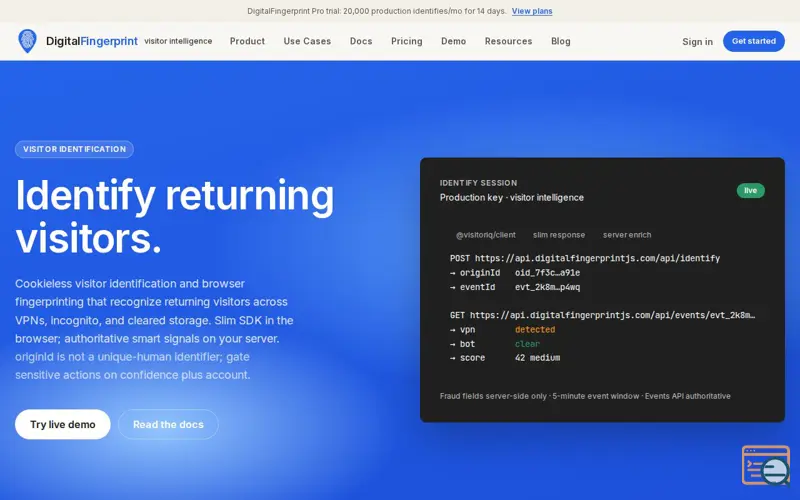Open the Use Cases menu
Viewport: 800px width, 500px height.
307,41
